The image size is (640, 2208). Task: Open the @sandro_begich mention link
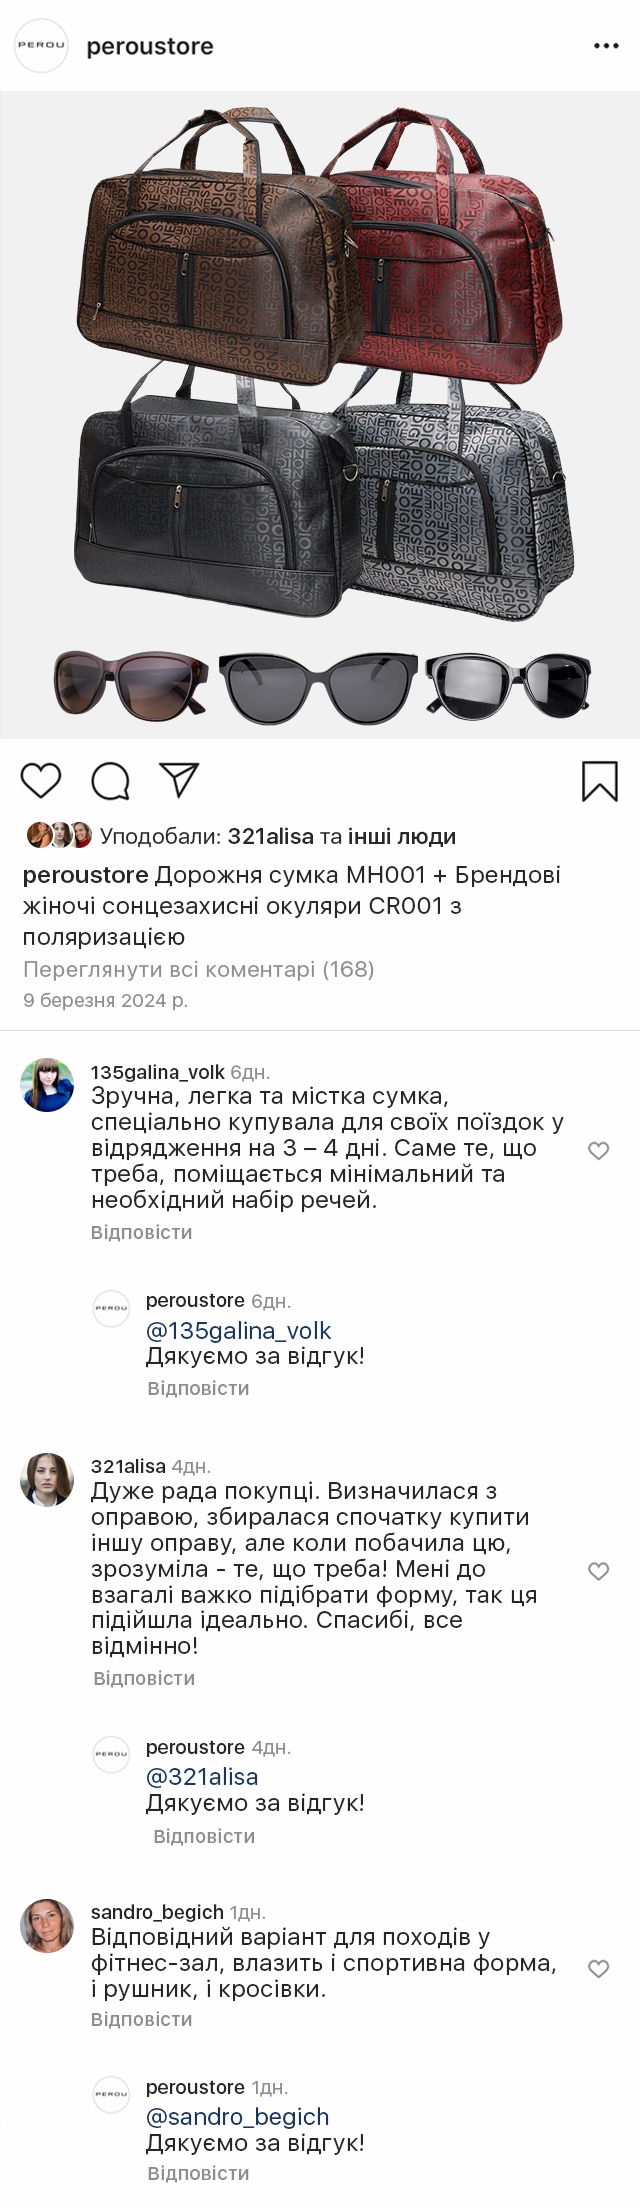[237, 2117]
